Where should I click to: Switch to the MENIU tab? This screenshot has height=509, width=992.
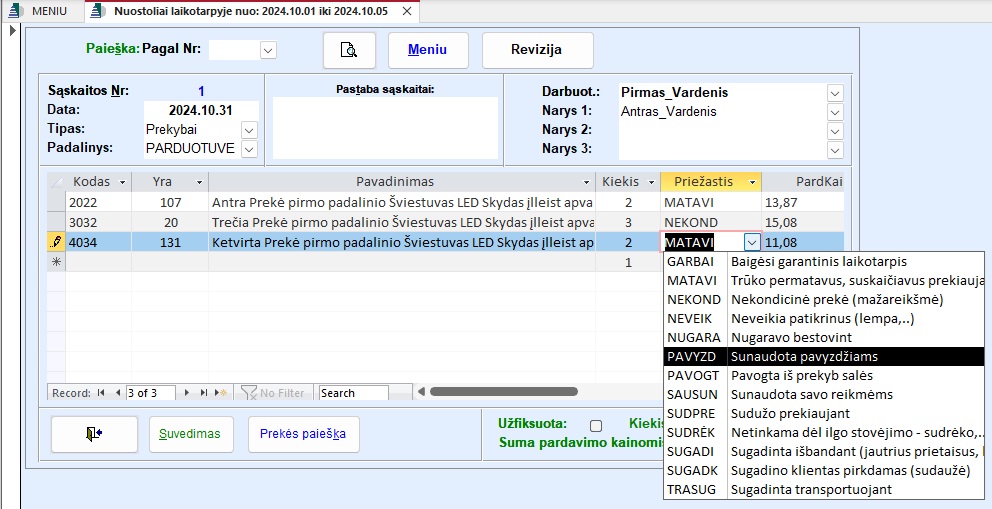41,11
